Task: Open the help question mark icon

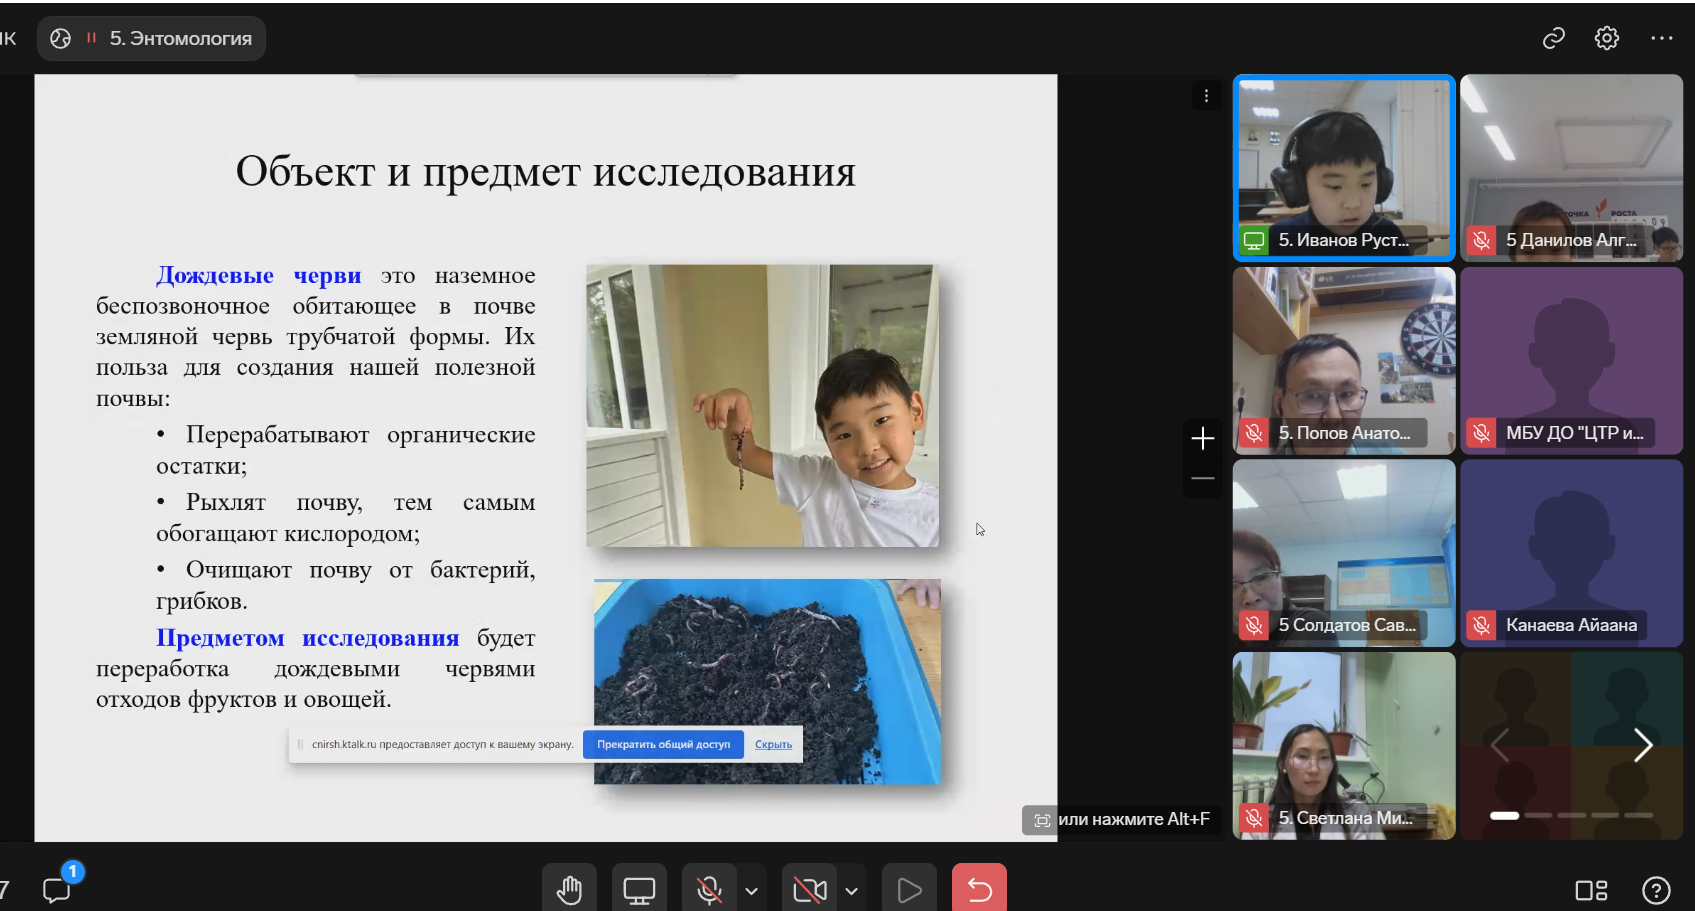Action: (1655, 889)
